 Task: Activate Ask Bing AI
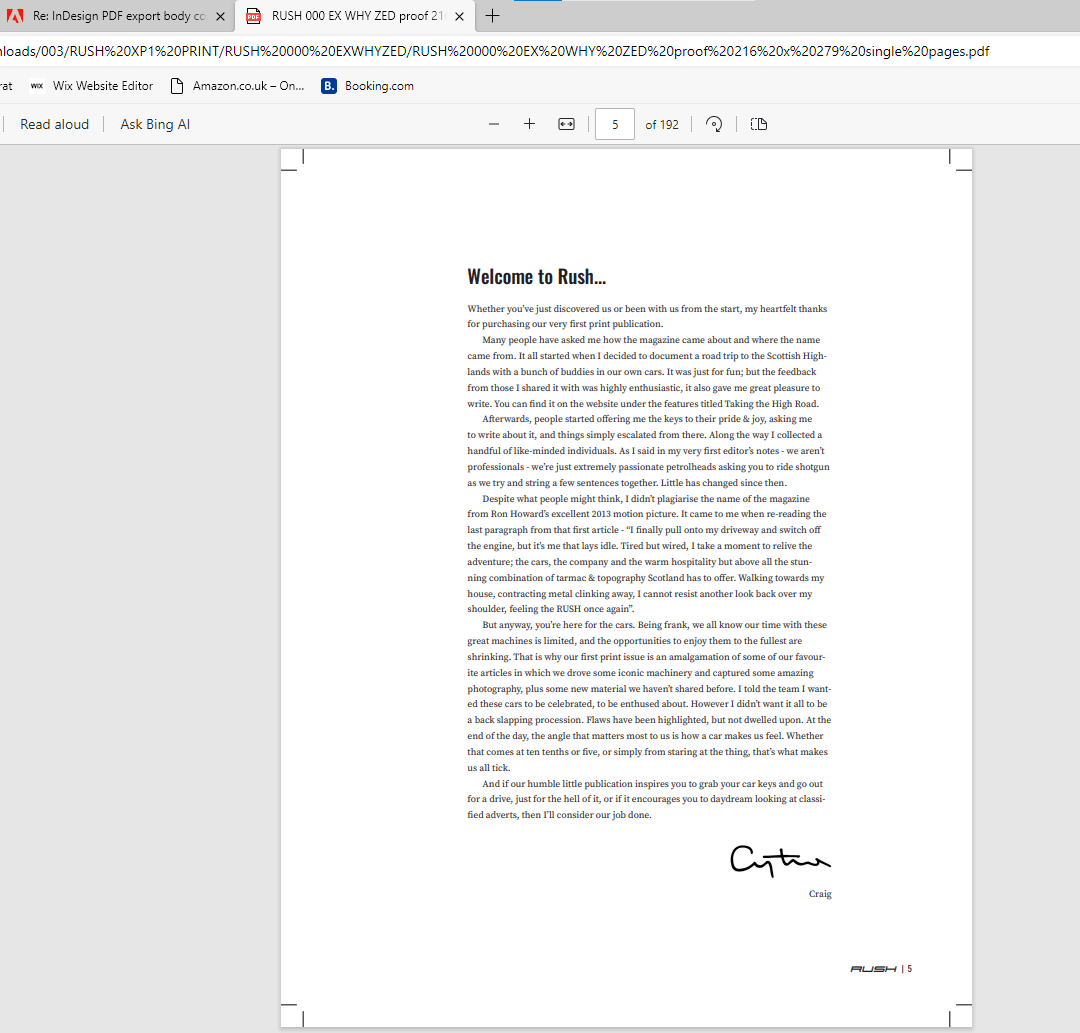coord(154,124)
